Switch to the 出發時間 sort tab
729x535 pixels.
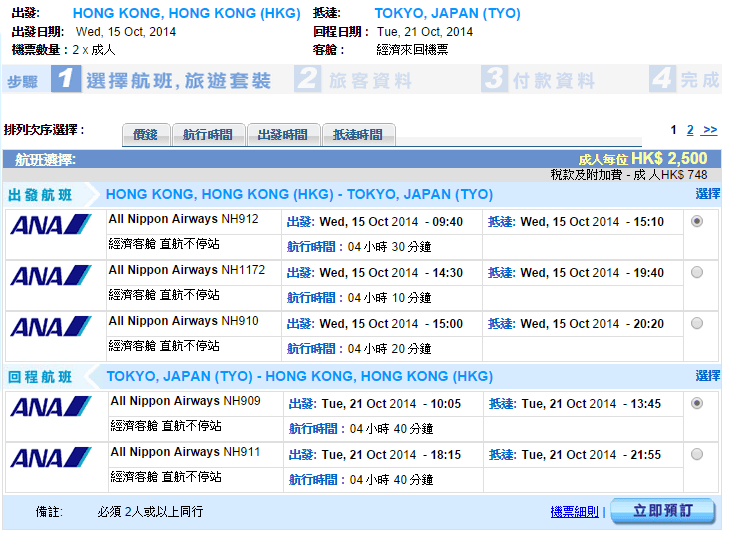point(283,135)
